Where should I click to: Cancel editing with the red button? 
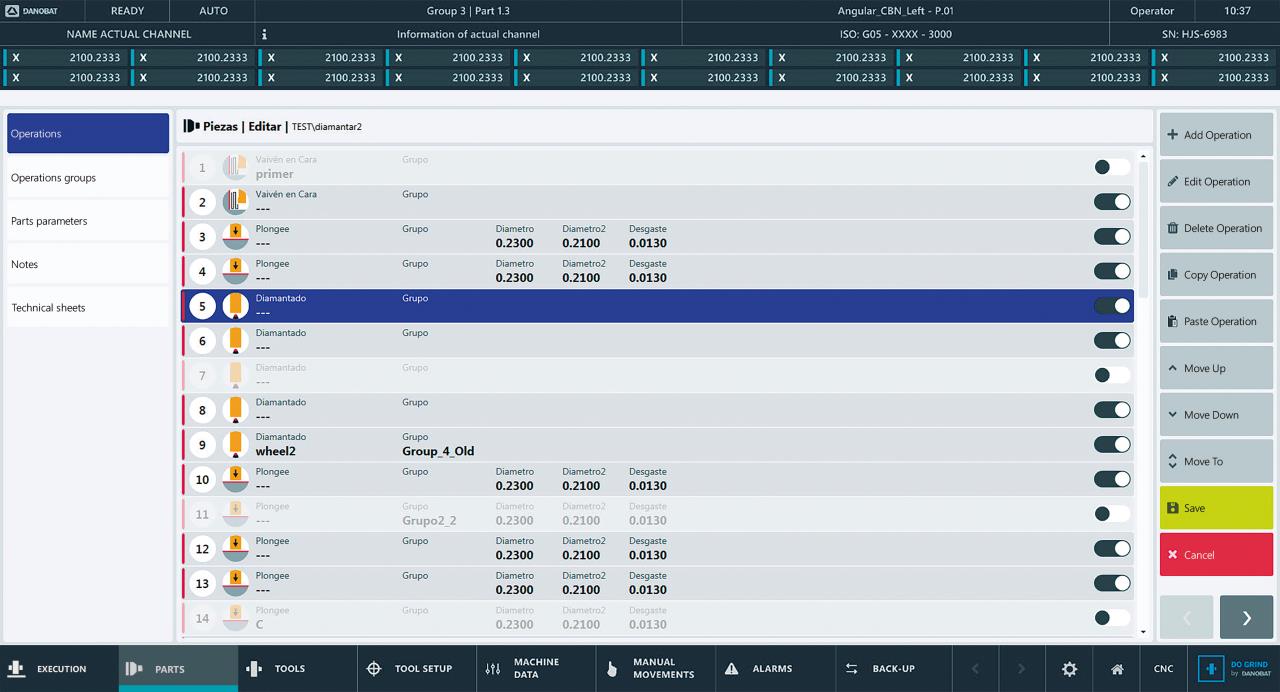1216,555
